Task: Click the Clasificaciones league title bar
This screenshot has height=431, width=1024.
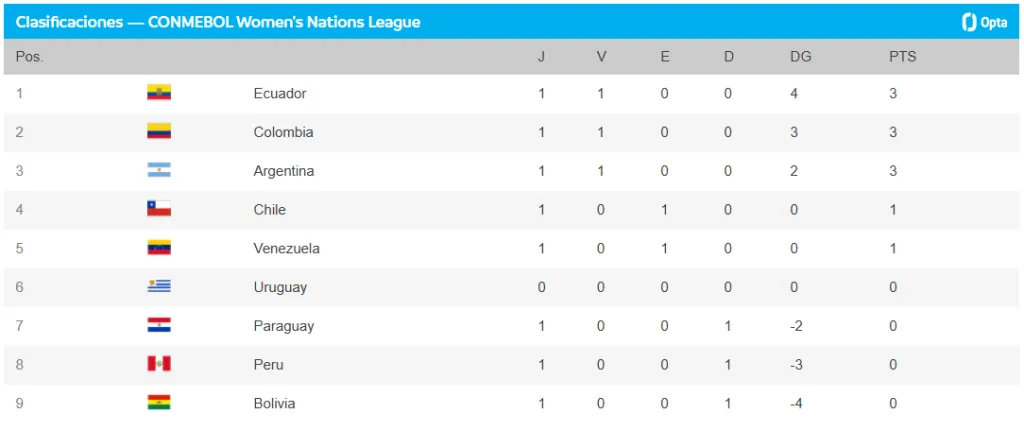Action: (218, 22)
